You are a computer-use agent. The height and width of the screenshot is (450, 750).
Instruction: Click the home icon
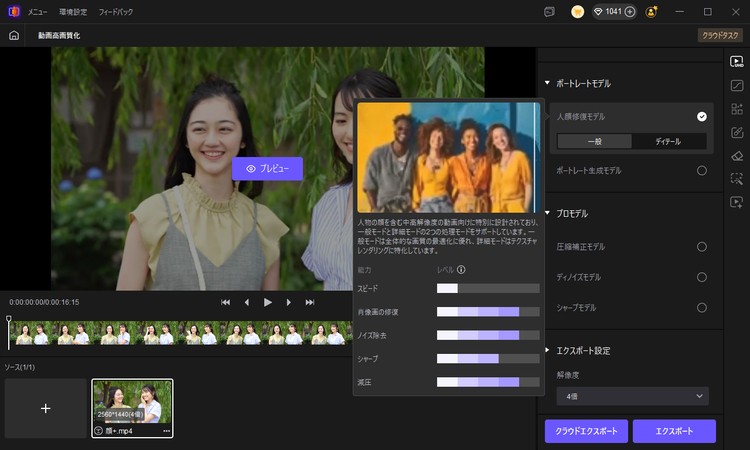point(14,35)
